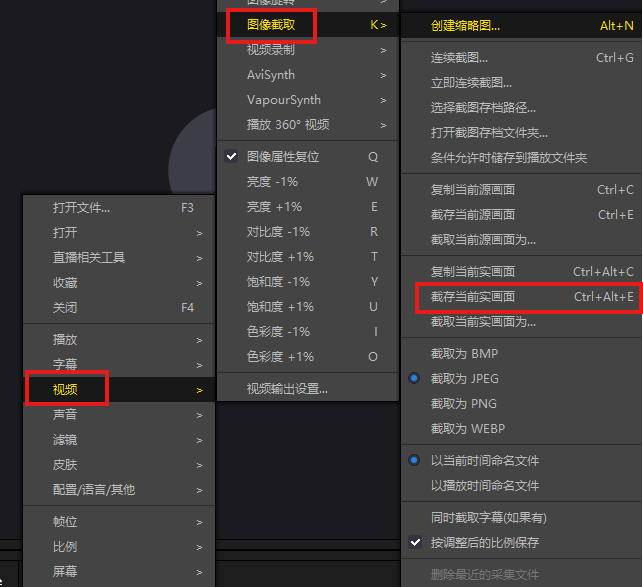Click 打开截图存档文件夹... entry
The height and width of the screenshot is (587, 643).
tap(521, 132)
